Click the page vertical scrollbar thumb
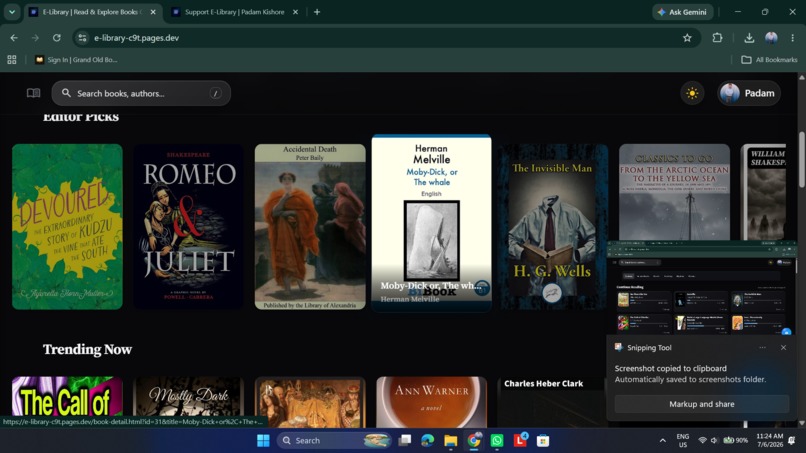Image resolution: width=806 pixels, height=453 pixels. (801, 160)
